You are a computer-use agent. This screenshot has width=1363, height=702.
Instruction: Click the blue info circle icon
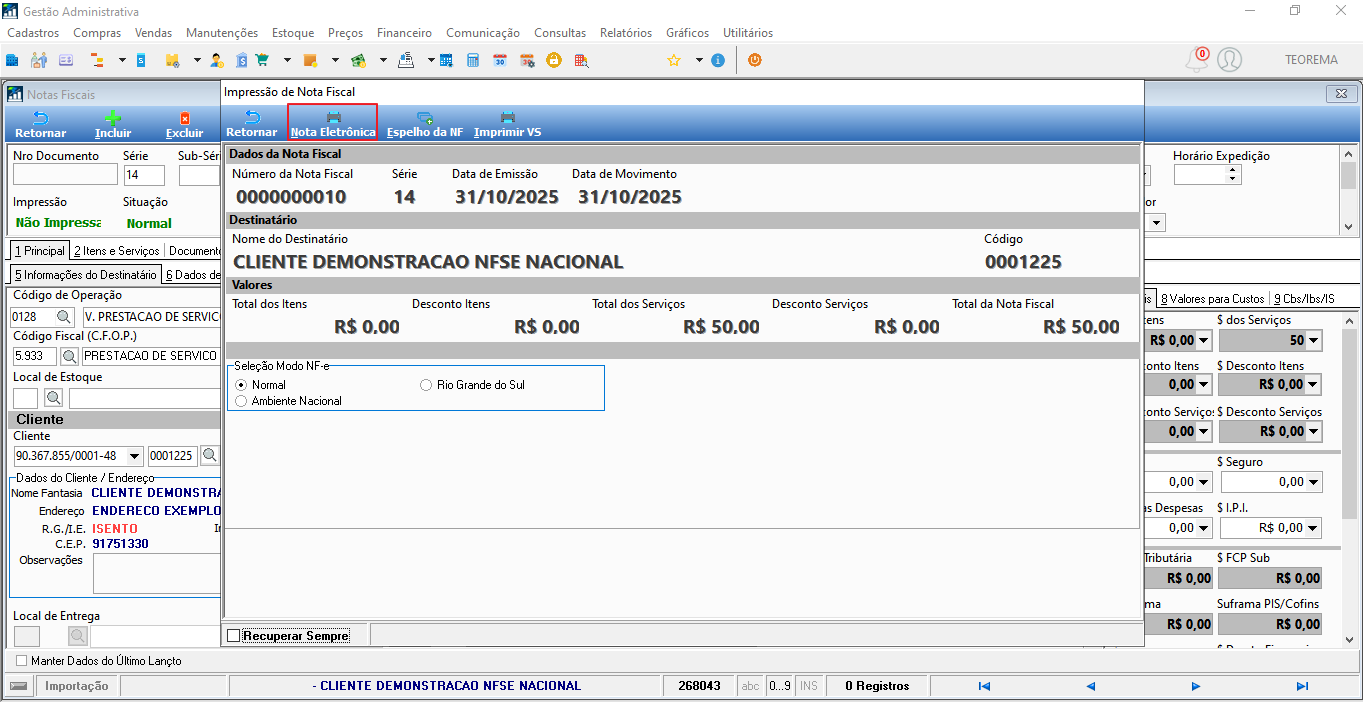click(x=718, y=60)
